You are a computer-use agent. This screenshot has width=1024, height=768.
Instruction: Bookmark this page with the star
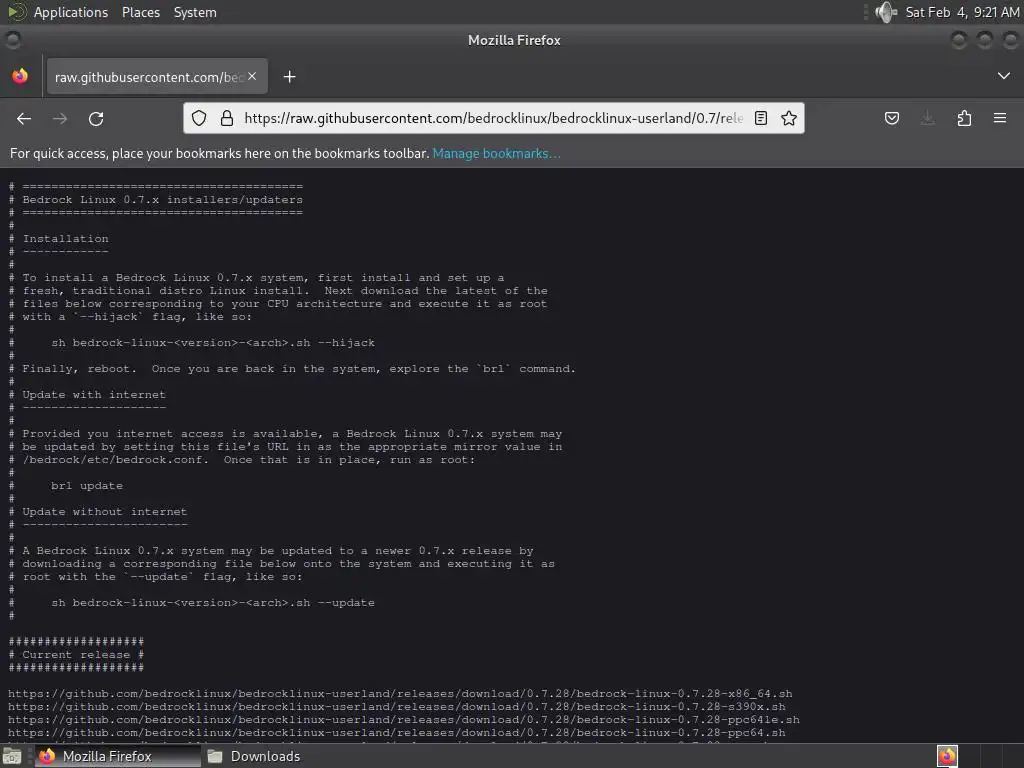coord(789,118)
